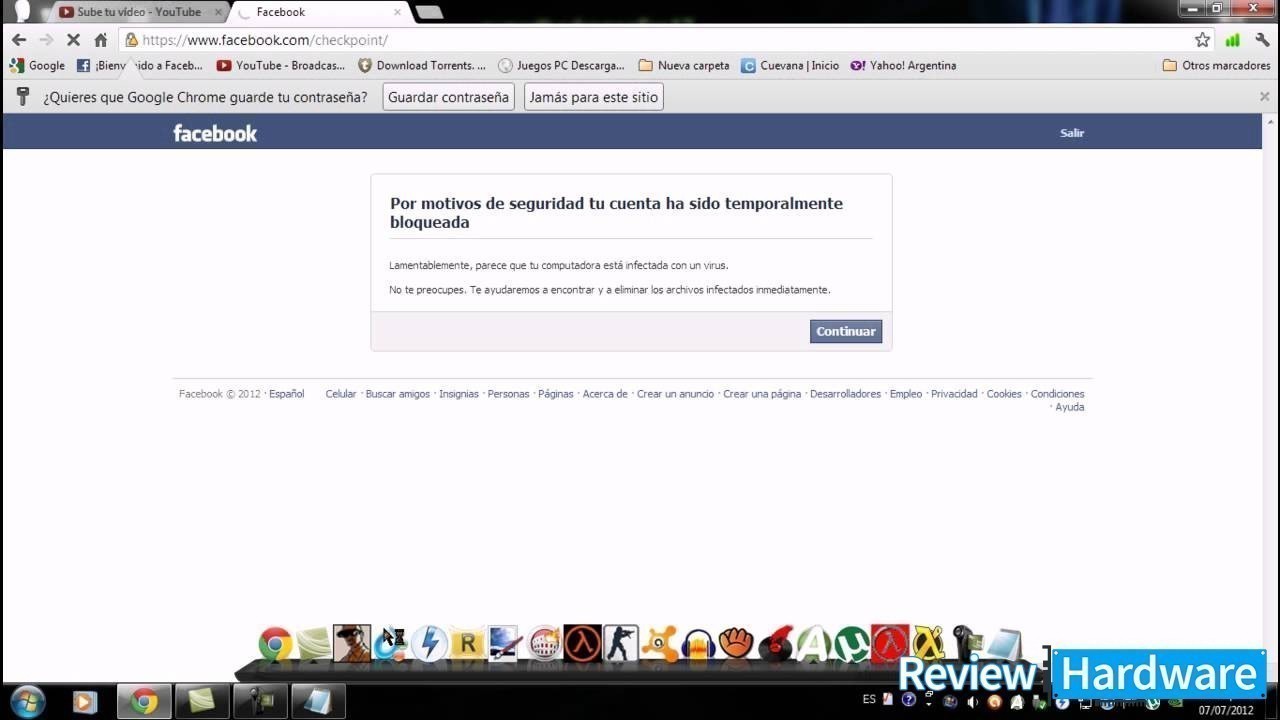Open the YouTube - Broadcast bookmark

pyautogui.click(x=281, y=65)
